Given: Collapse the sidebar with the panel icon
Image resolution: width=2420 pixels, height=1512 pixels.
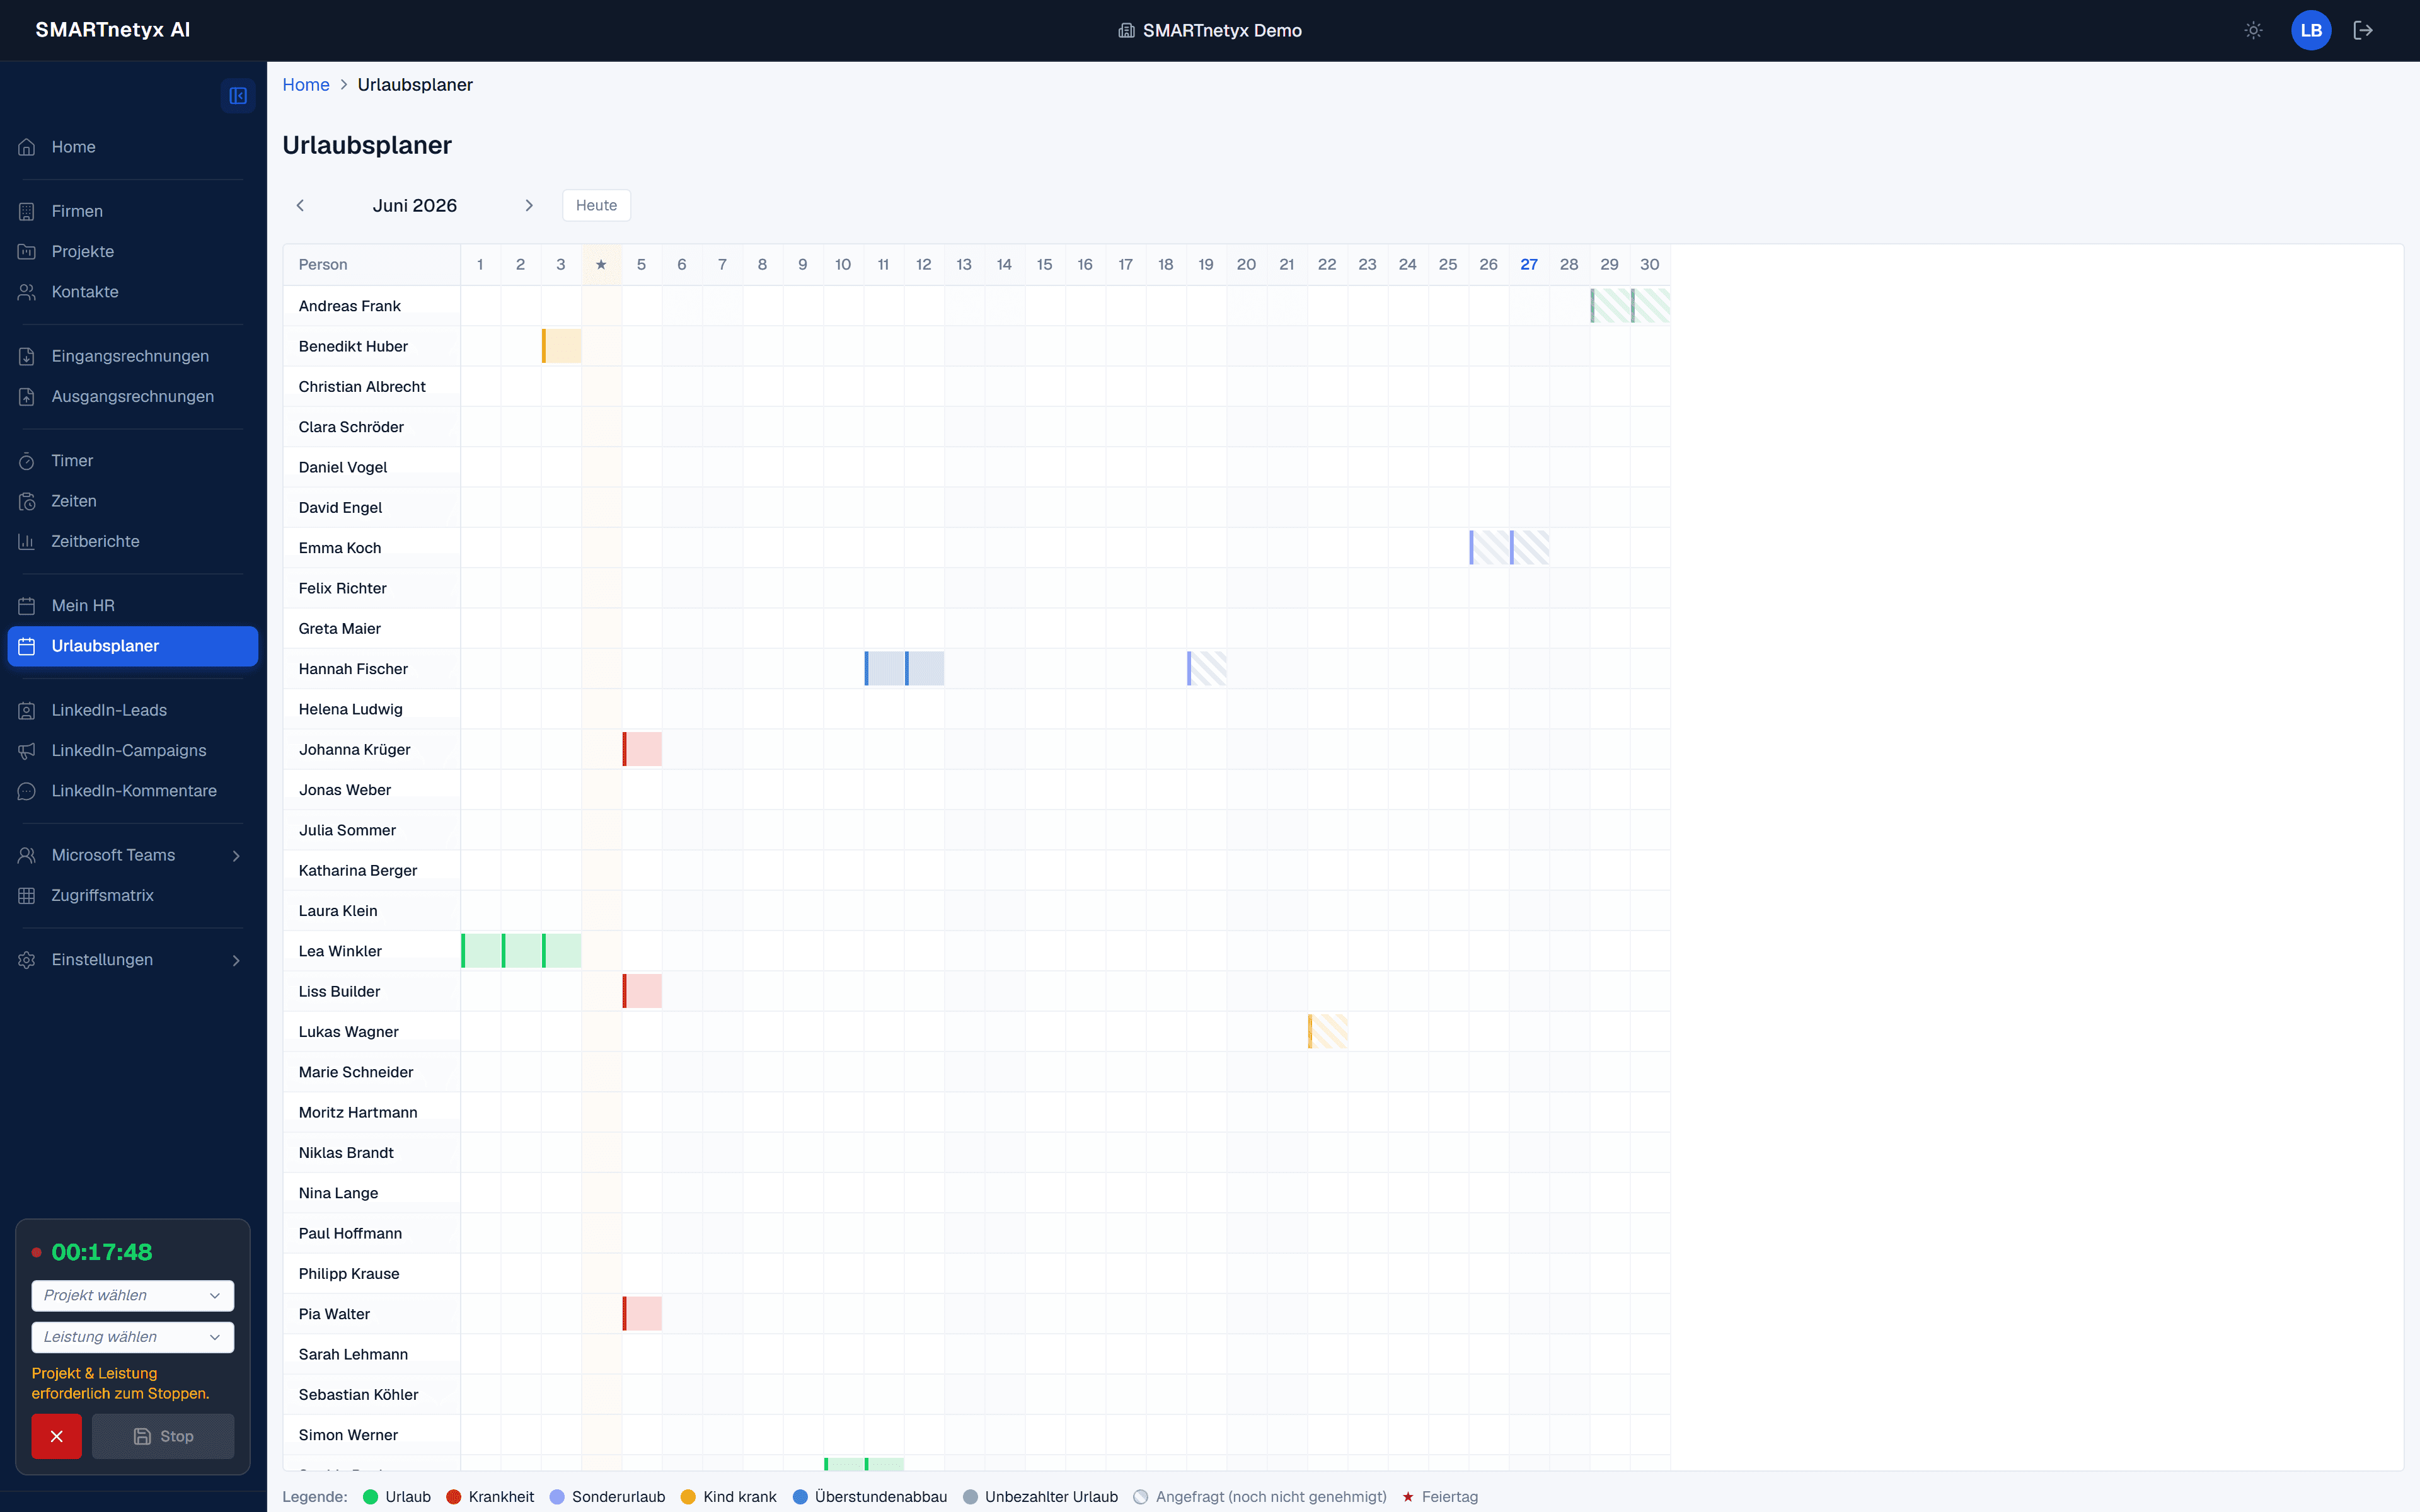Looking at the screenshot, I should (238, 96).
